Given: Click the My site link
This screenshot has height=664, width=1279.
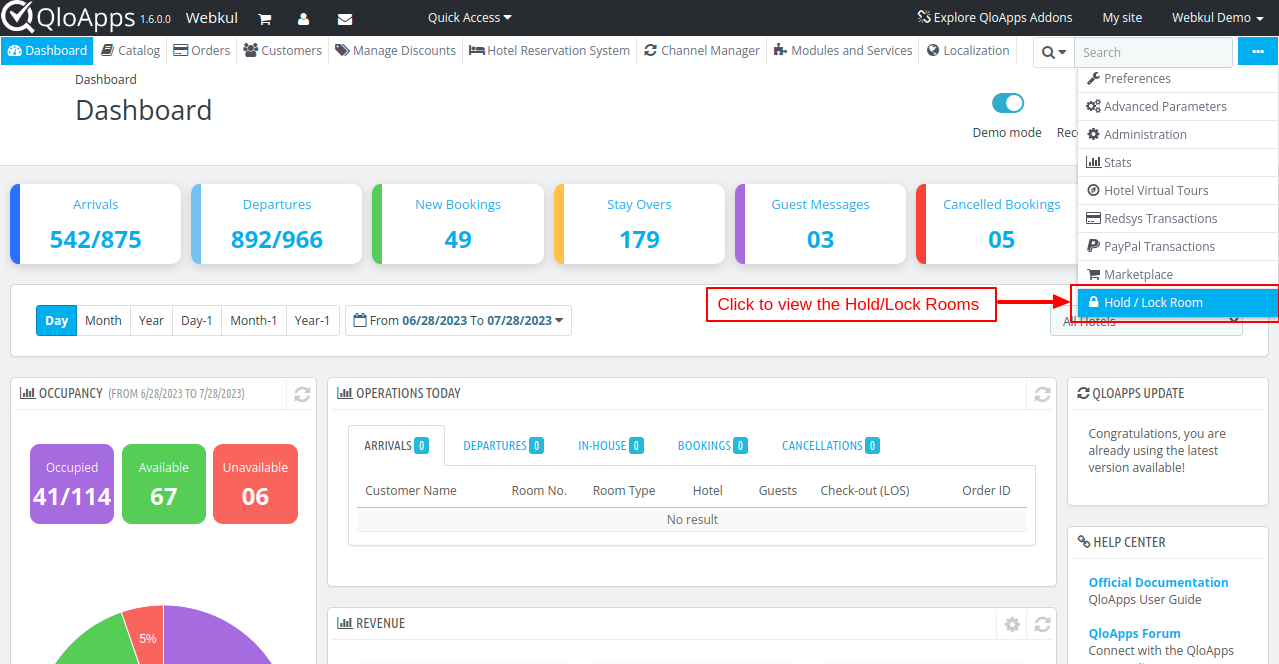Looking at the screenshot, I should (1122, 18).
